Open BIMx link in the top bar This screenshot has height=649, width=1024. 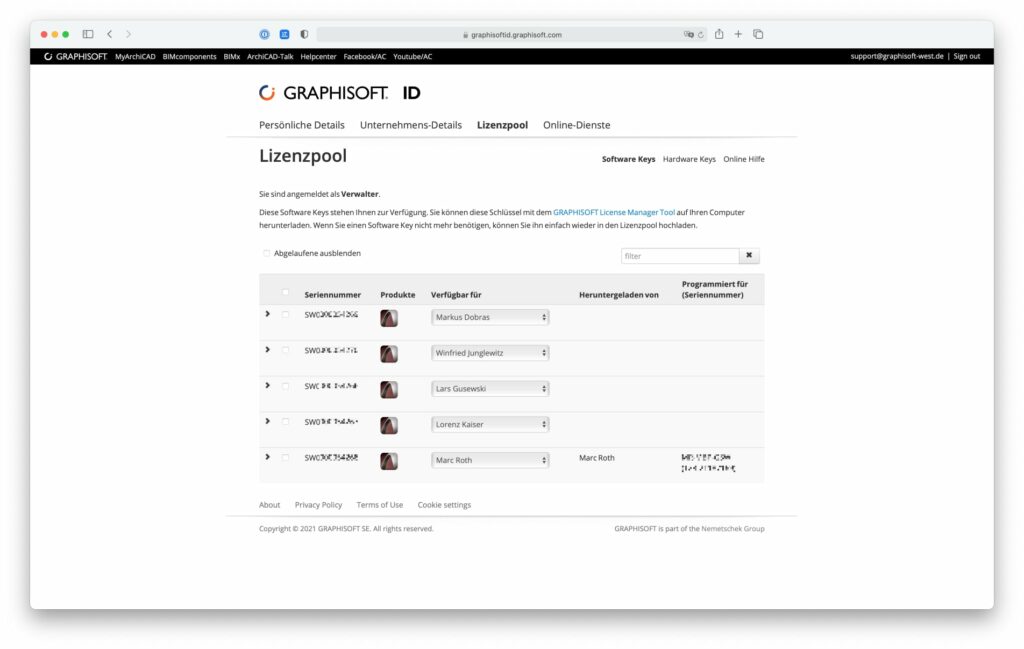[x=232, y=57]
